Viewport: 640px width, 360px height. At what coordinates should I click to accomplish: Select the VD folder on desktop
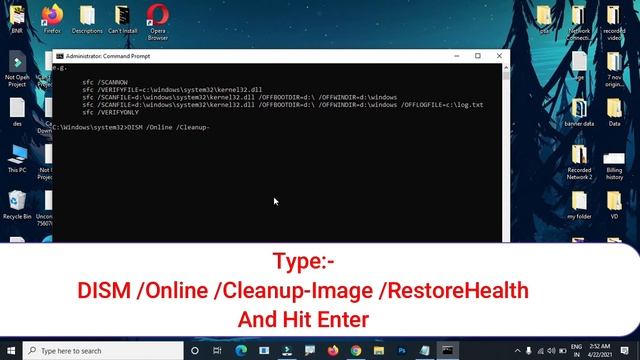tap(614, 205)
